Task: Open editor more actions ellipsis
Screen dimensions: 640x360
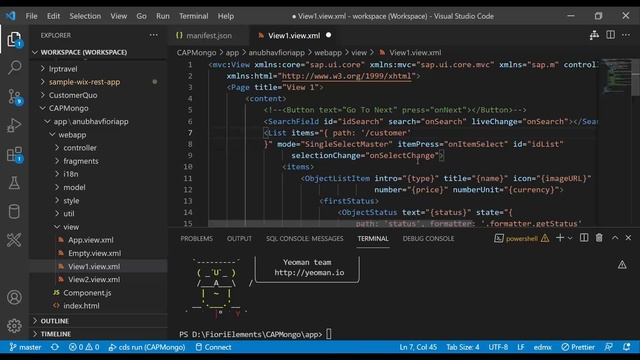Action: (x=626, y=35)
